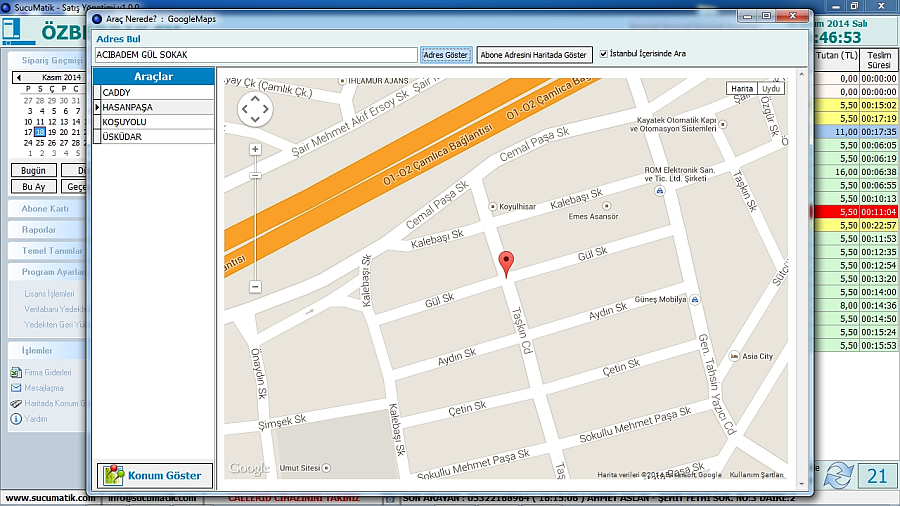This screenshot has height=506, width=900.
Task: Select the blue row with 11,00 amount
Action: [x=856, y=131]
